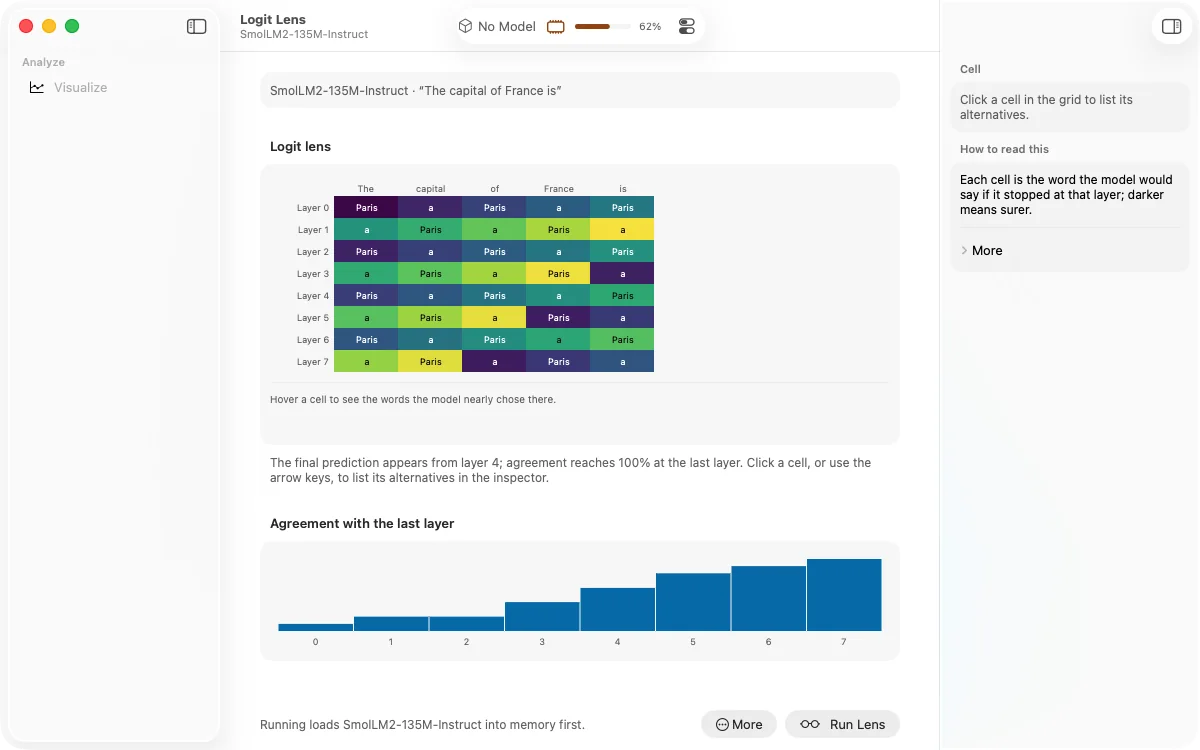Click the agreement bar for layer 1
Image resolution: width=1200 pixels, height=750 pixels.
point(391,624)
